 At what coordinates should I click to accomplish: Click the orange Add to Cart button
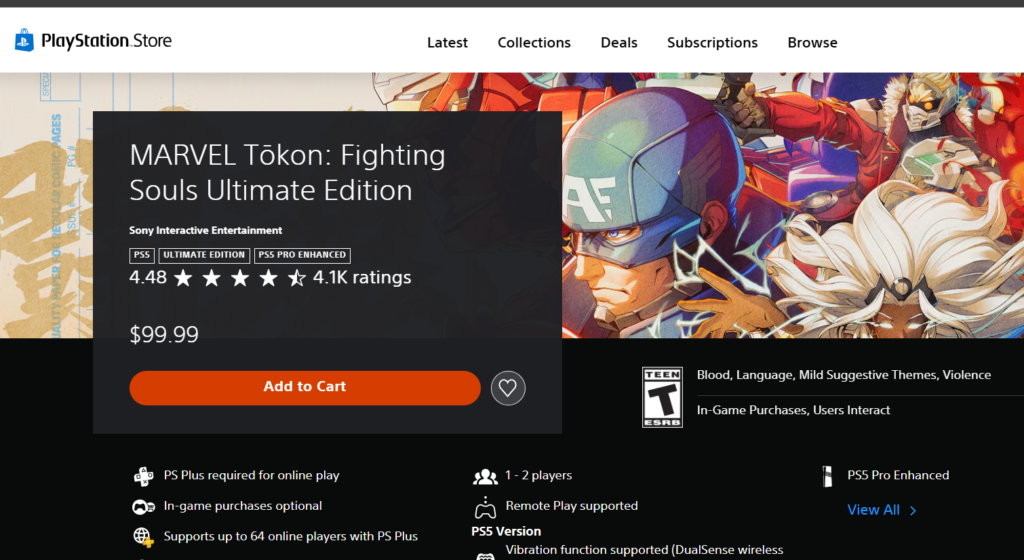click(305, 388)
